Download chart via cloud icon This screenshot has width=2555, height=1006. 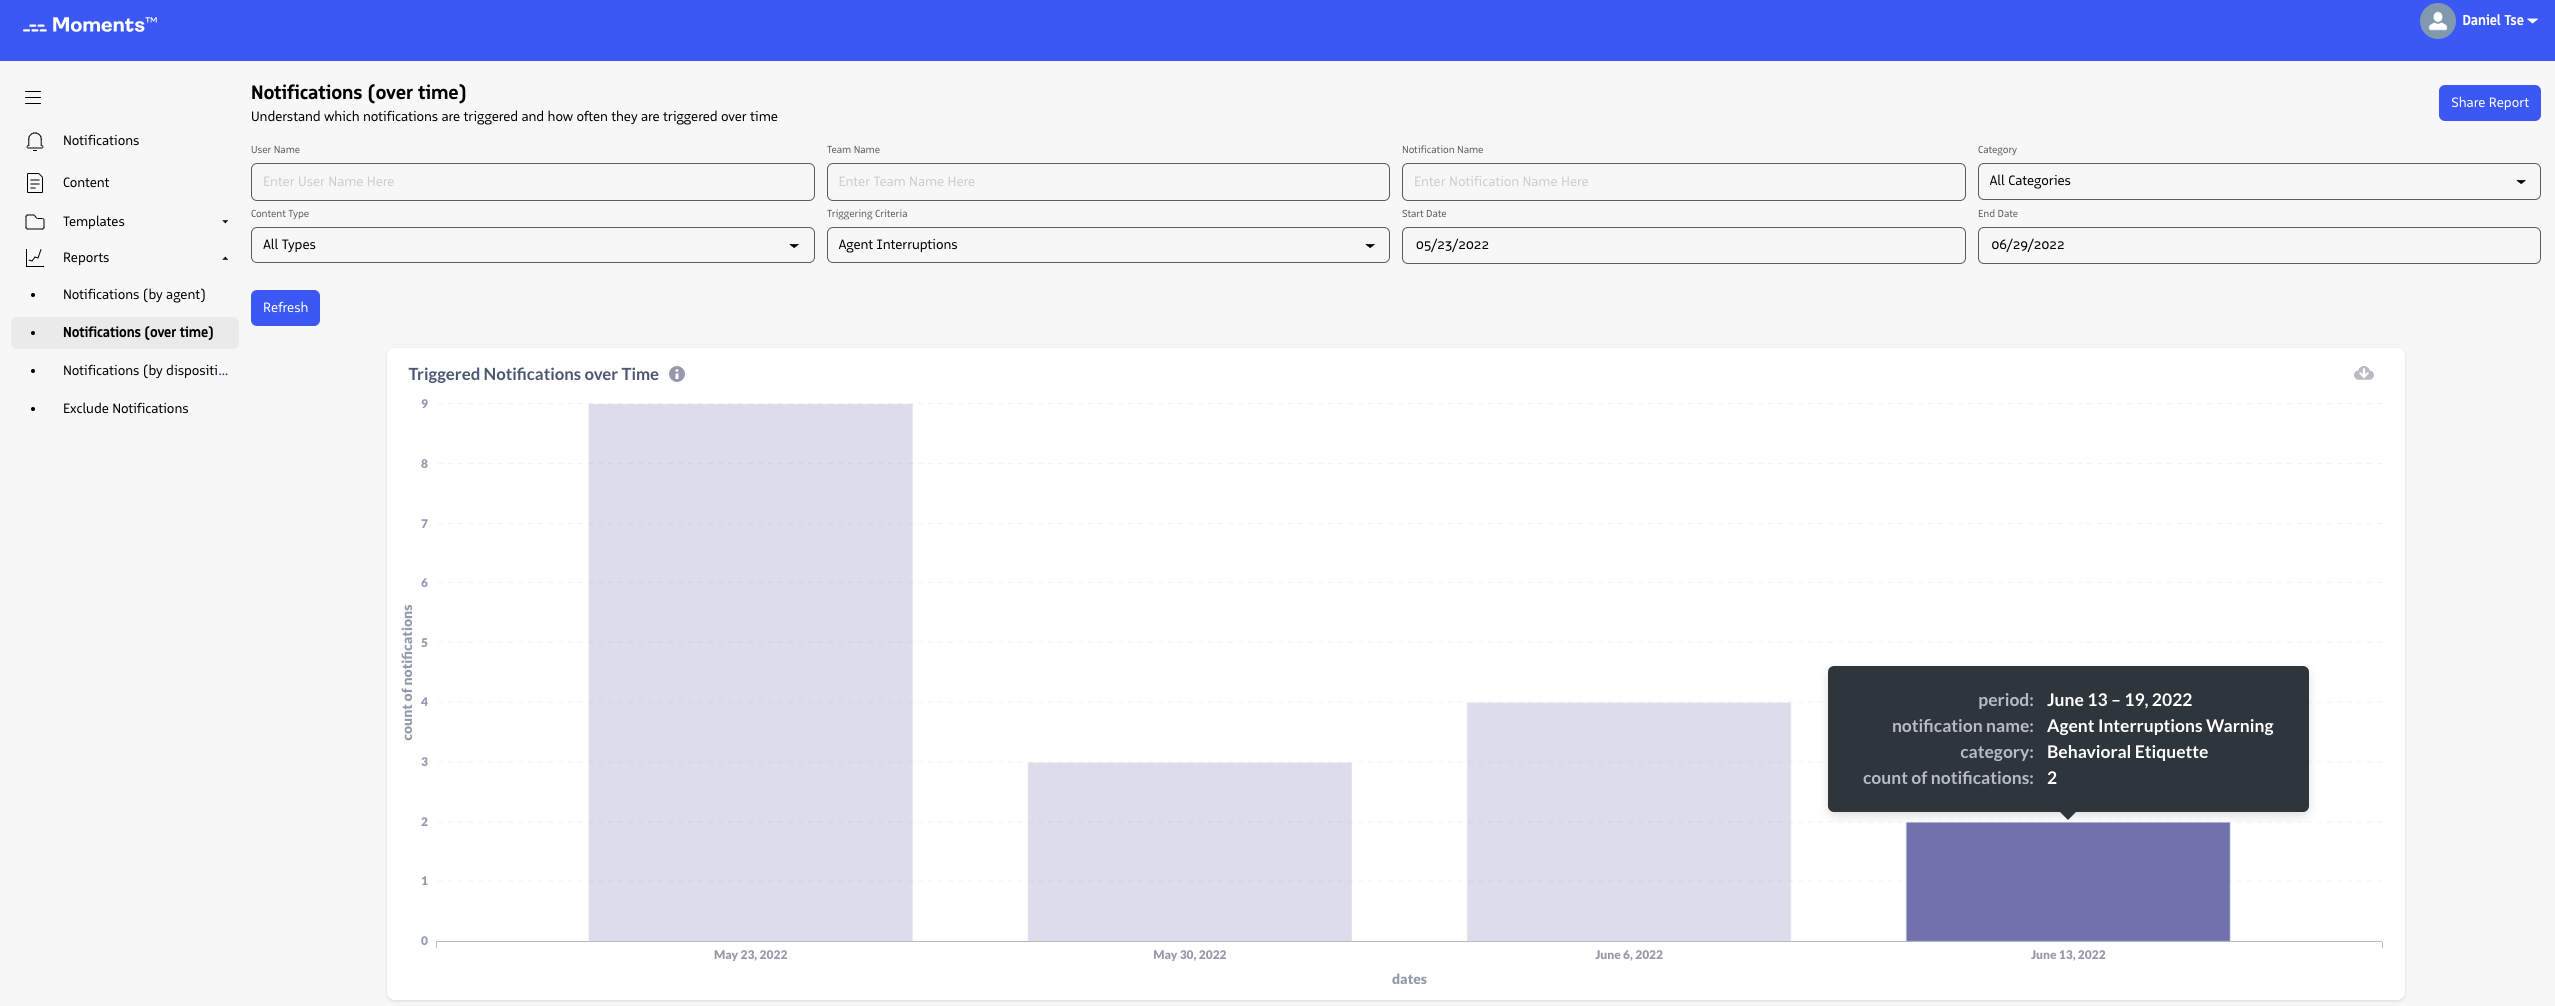tap(2364, 373)
